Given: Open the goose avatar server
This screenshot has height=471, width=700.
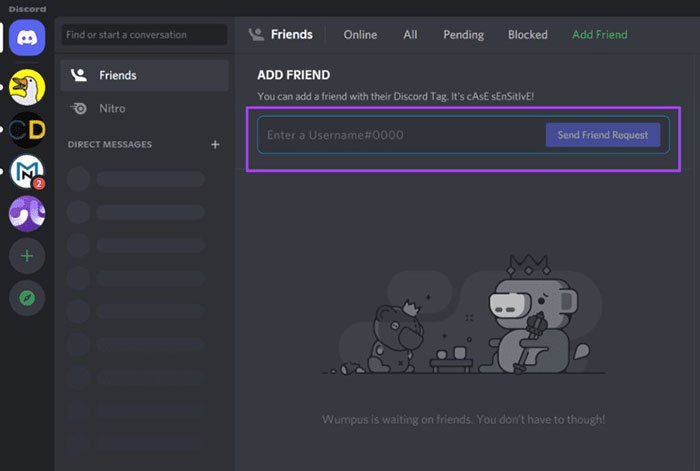Looking at the screenshot, I should 27,87.
